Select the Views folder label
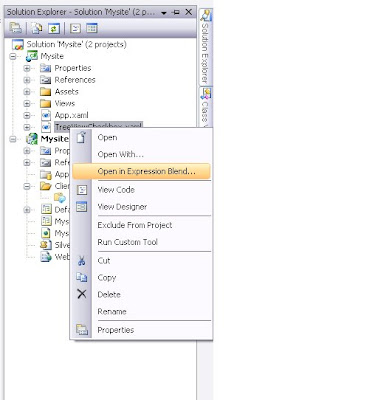The height and width of the screenshot is (400, 392). coord(65,103)
